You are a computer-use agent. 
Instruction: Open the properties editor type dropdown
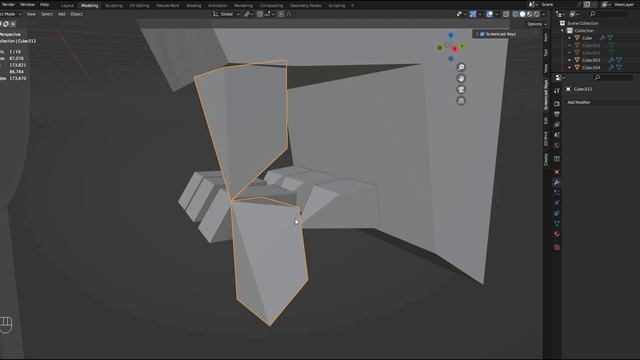(560, 77)
